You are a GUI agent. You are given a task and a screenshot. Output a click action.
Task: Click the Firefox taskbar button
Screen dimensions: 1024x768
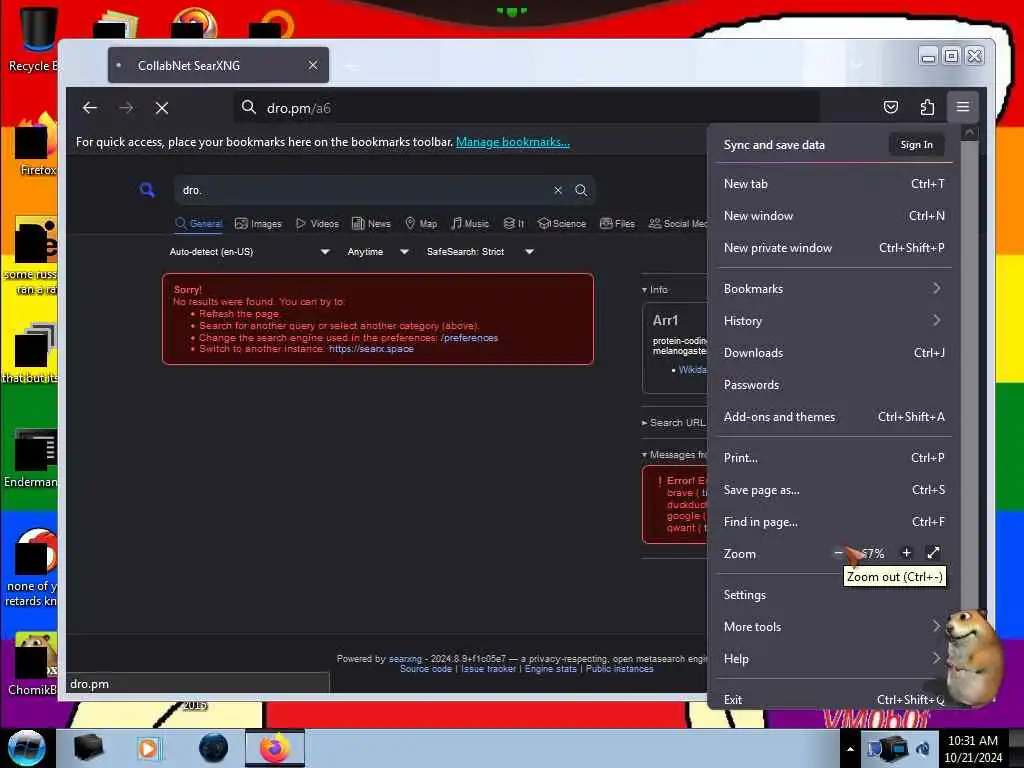(x=275, y=748)
